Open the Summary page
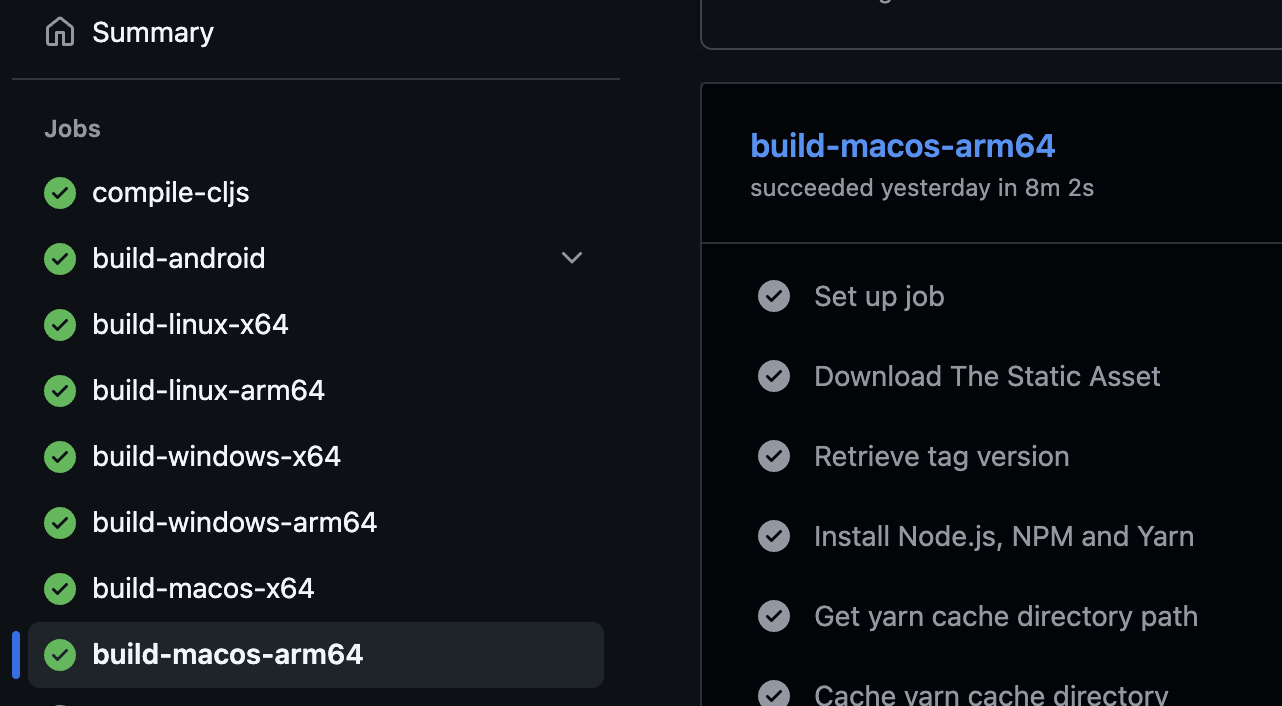 tap(153, 32)
